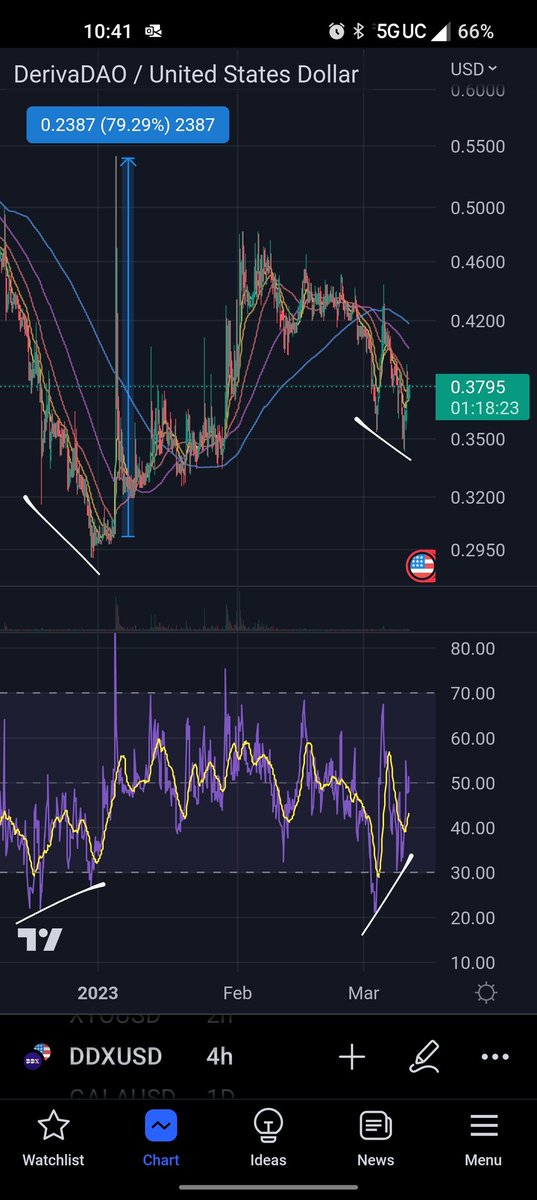Tap the battery indicator in status bar

click(475, 31)
